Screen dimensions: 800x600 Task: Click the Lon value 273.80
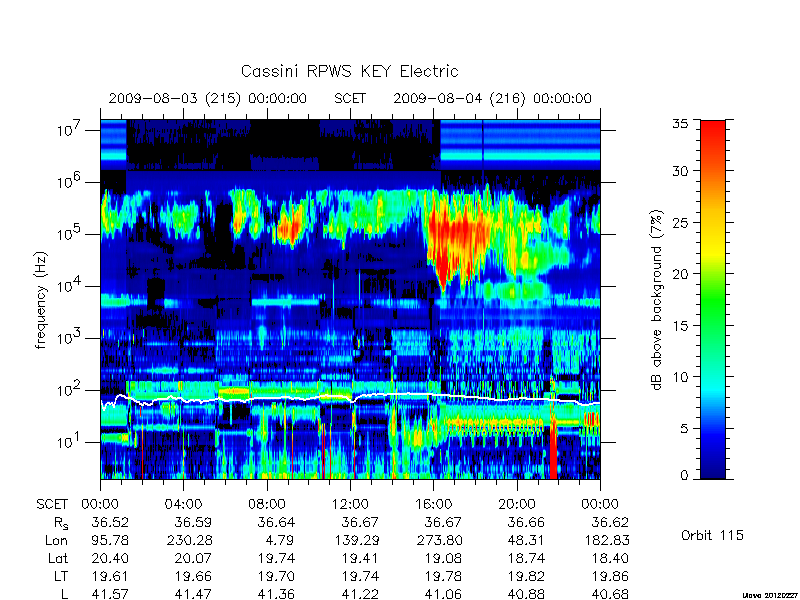coord(440,540)
